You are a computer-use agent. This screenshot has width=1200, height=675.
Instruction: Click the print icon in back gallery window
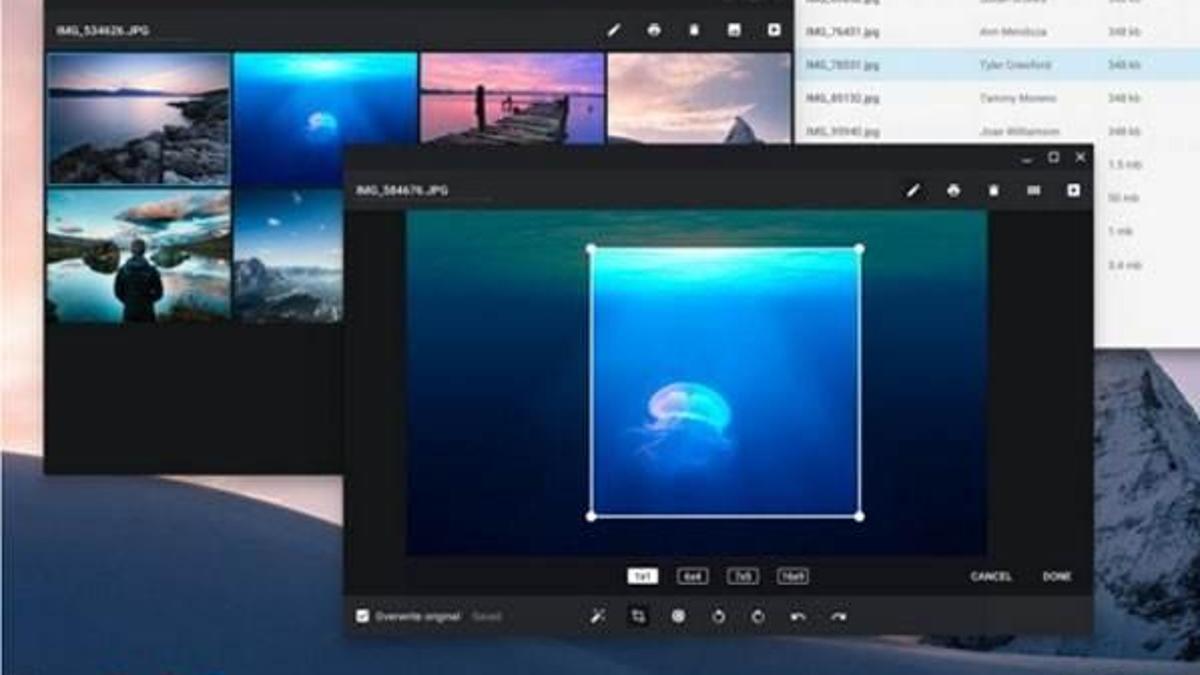point(654,30)
